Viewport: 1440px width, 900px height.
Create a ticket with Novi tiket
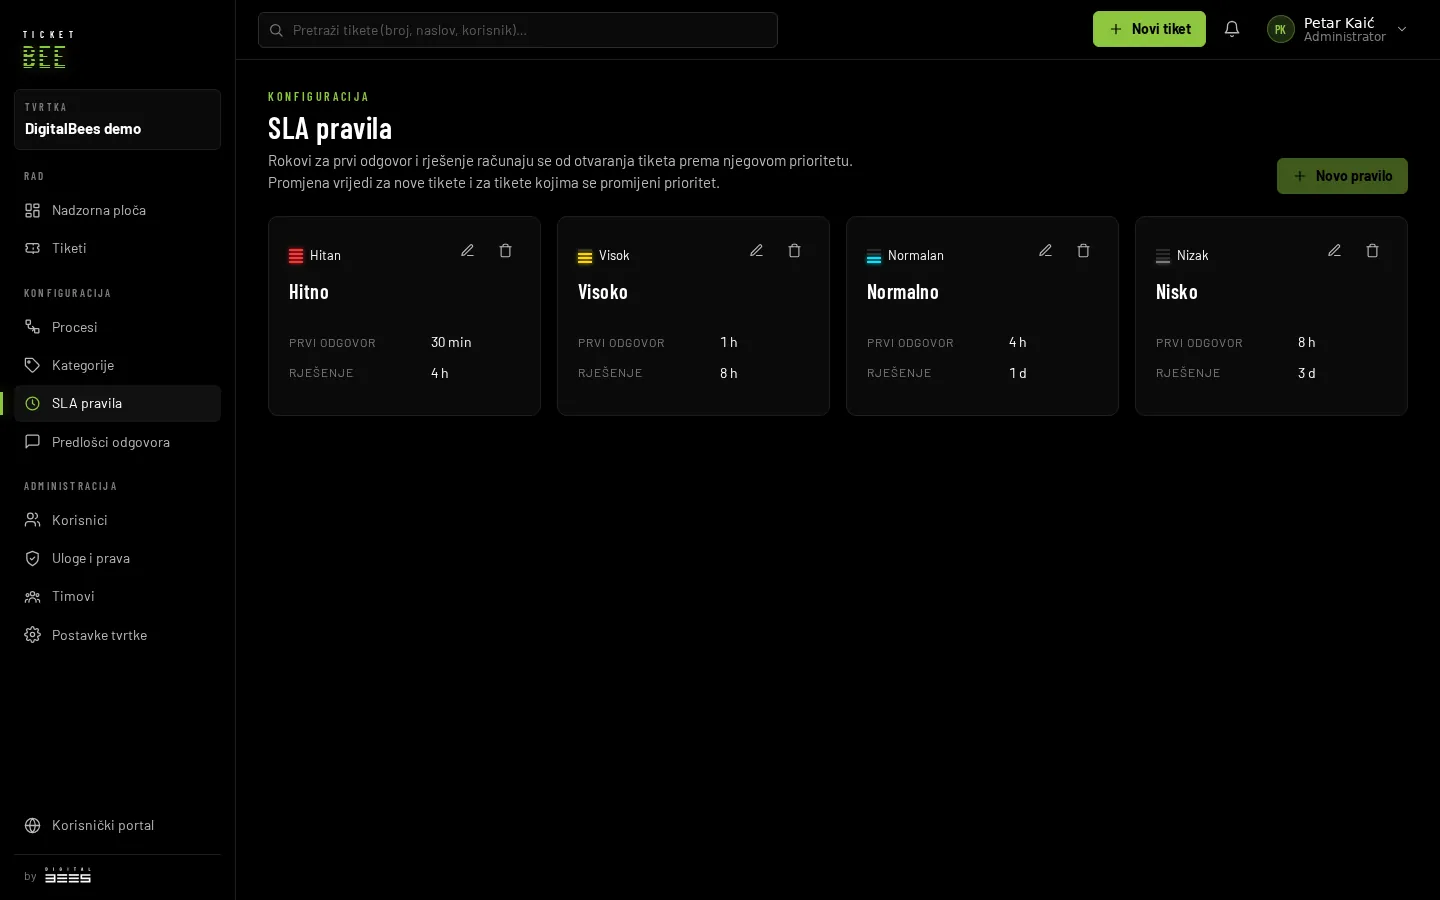click(1149, 29)
